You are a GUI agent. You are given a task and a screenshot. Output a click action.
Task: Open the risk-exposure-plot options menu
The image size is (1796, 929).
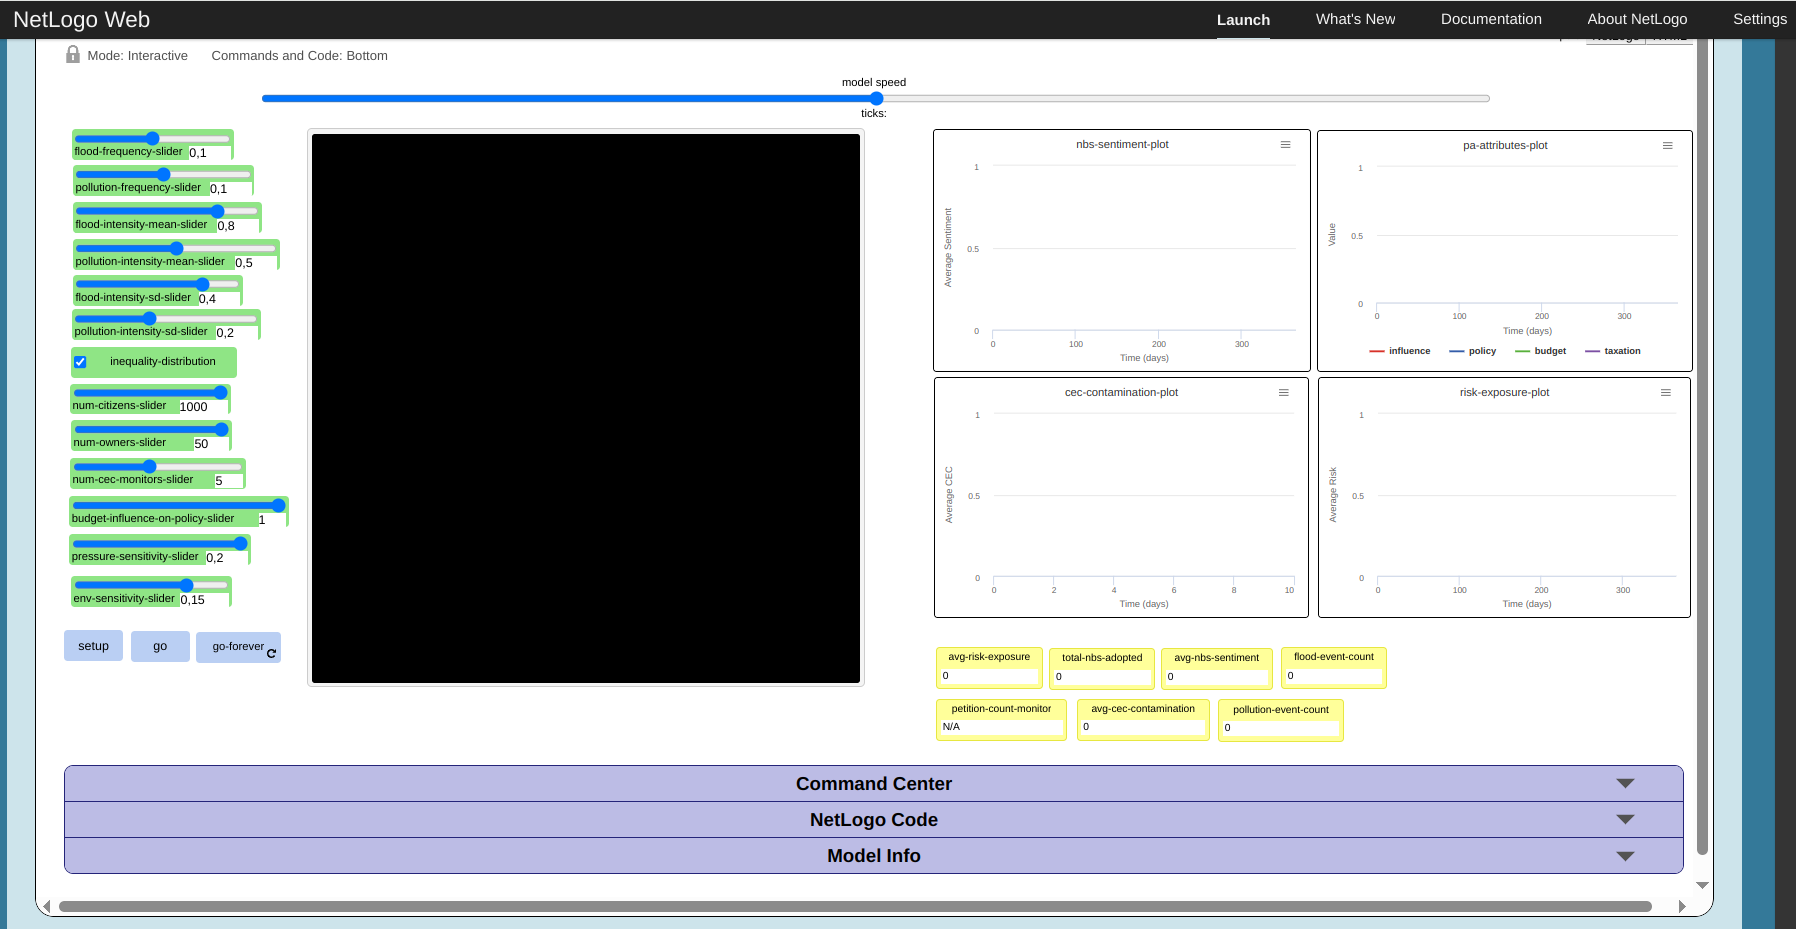pyautogui.click(x=1666, y=392)
